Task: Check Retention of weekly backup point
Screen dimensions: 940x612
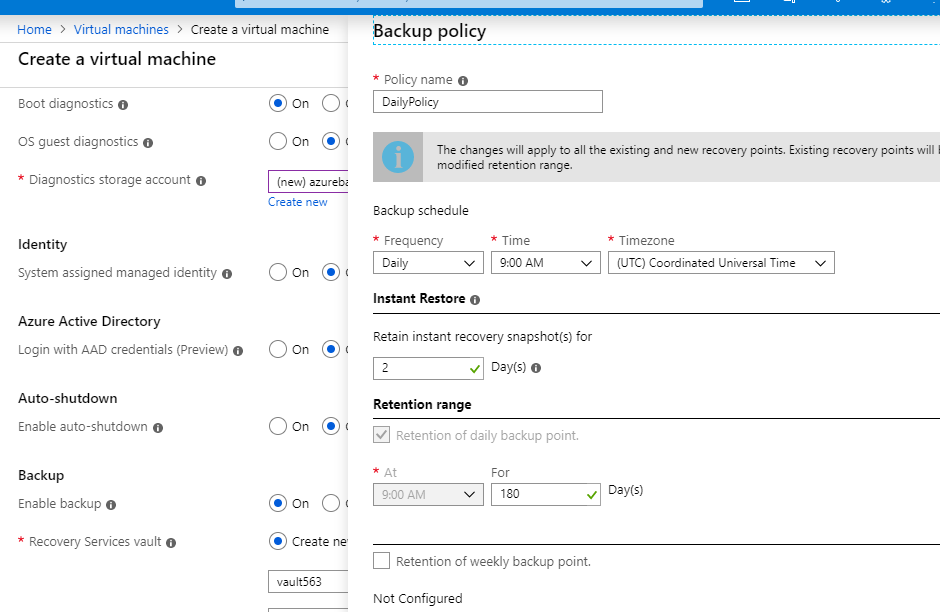Action: 381,561
